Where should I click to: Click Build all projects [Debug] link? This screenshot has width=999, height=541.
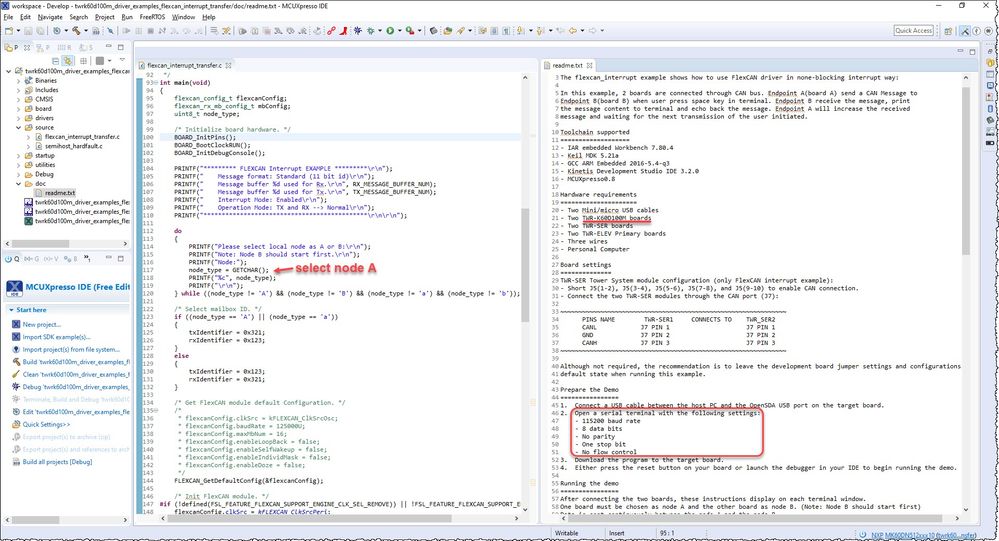(57, 462)
